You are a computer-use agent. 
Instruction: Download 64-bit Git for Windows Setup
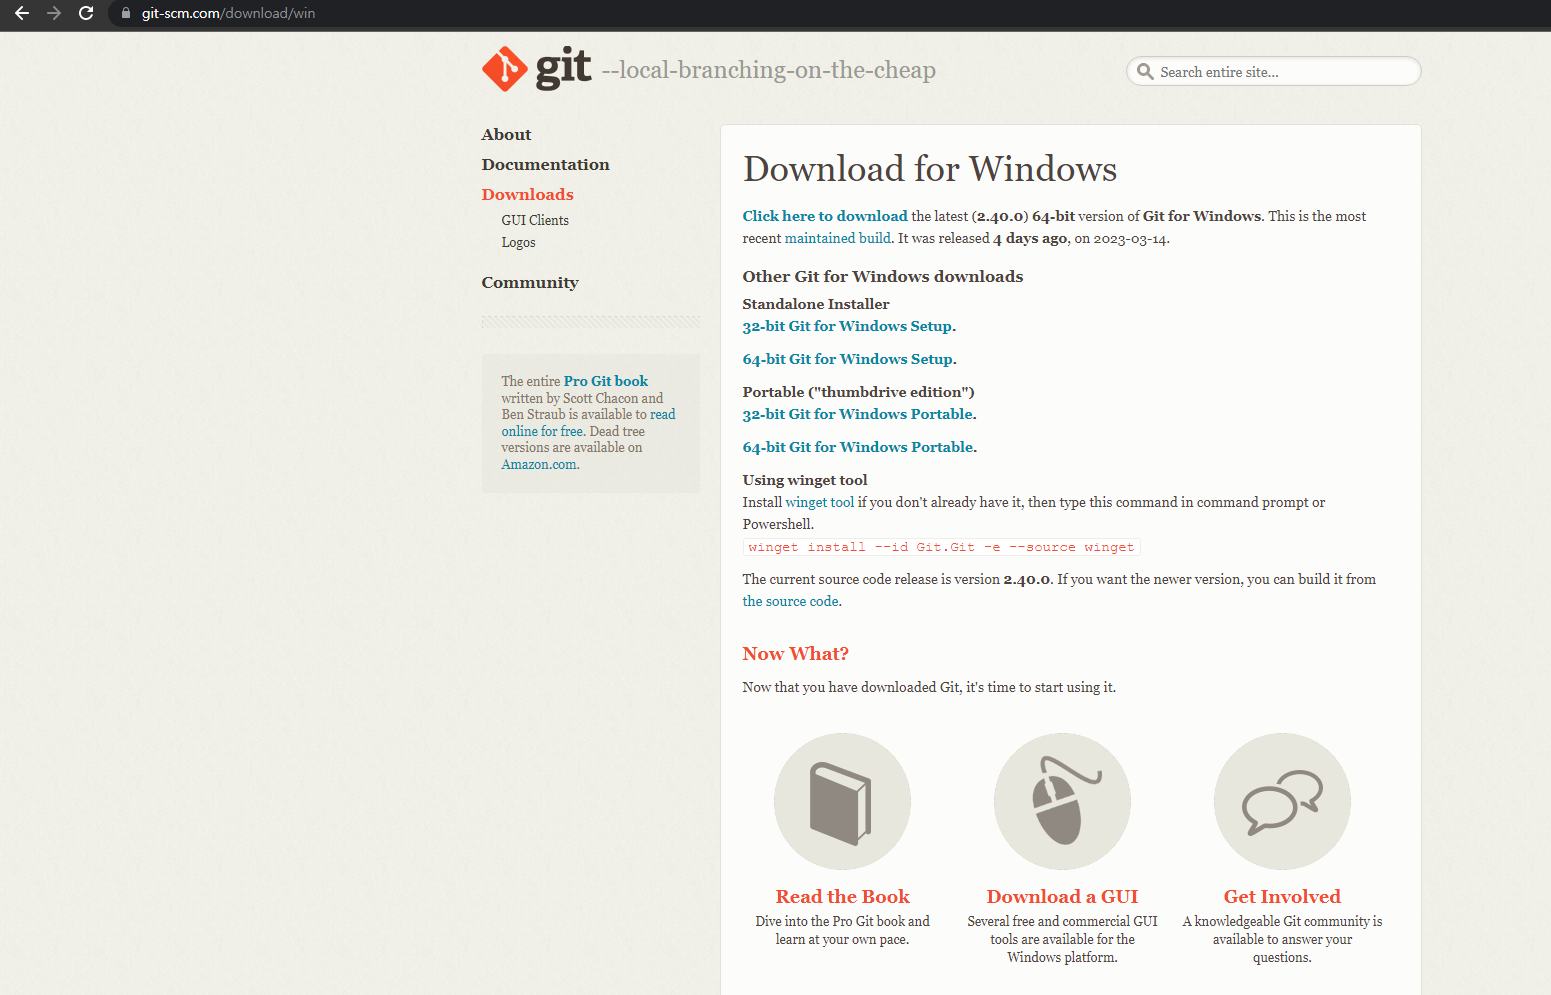(847, 359)
